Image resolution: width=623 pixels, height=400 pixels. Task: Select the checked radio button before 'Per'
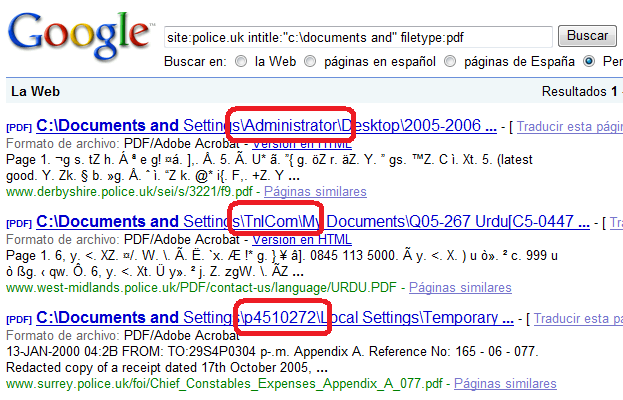(589, 61)
